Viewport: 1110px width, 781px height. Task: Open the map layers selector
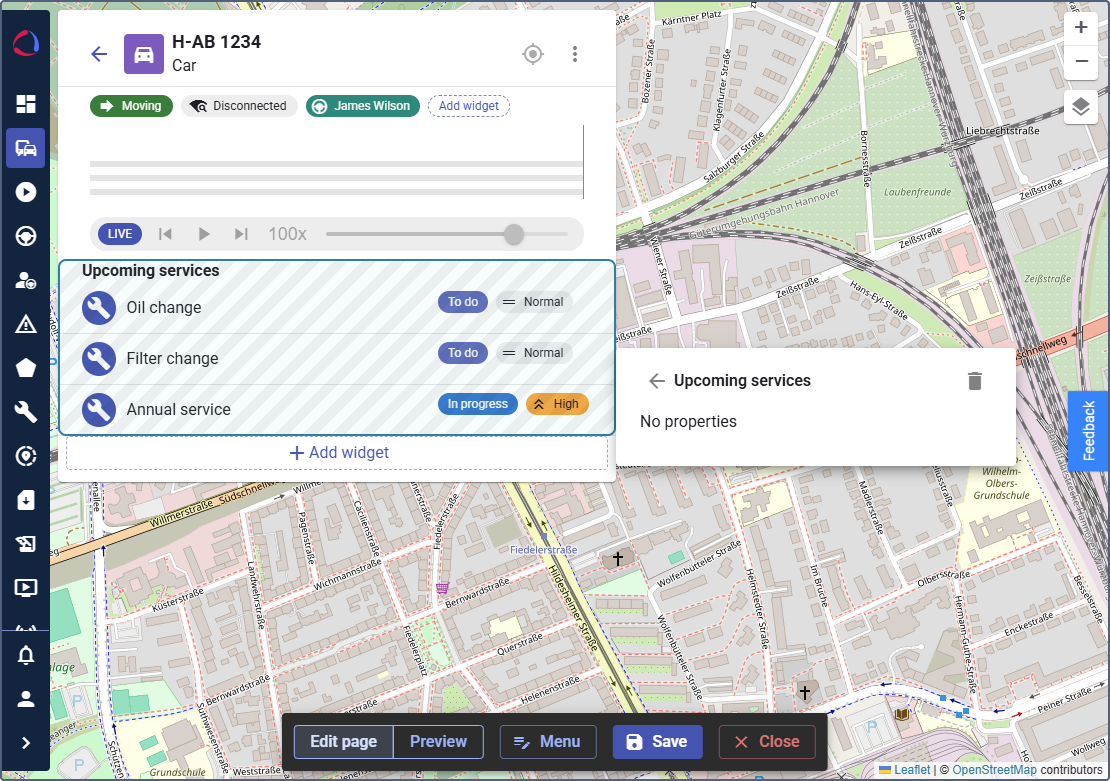click(1081, 106)
